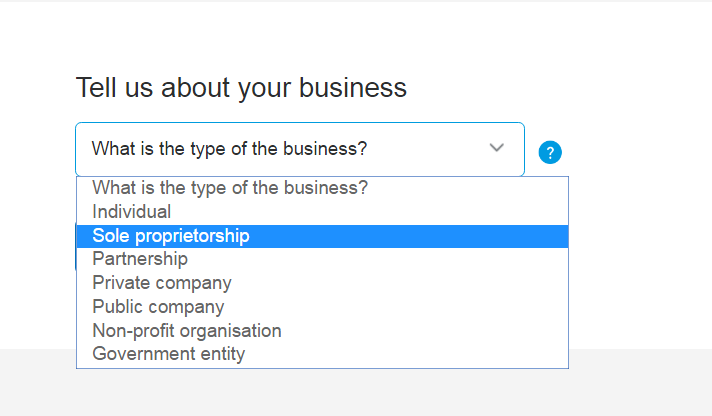Choose Non-profit organisation option
Viewport: 712px width, 416px height.
pyautogui.click(x=187, y=330)
